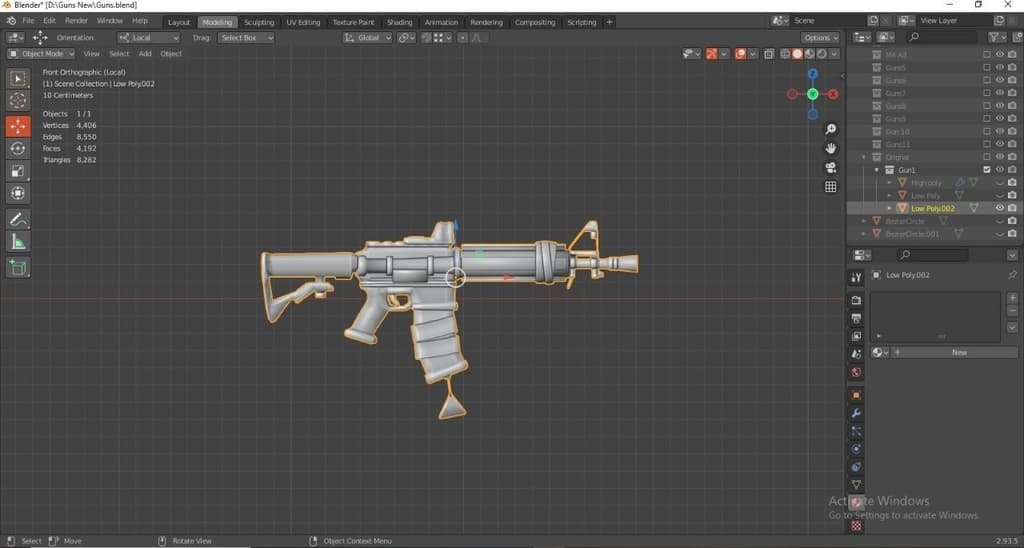Uncheck the Gun1 collection checkbox
The height and width of the screenshot is (548, 1024).
[x=987, y=170]
